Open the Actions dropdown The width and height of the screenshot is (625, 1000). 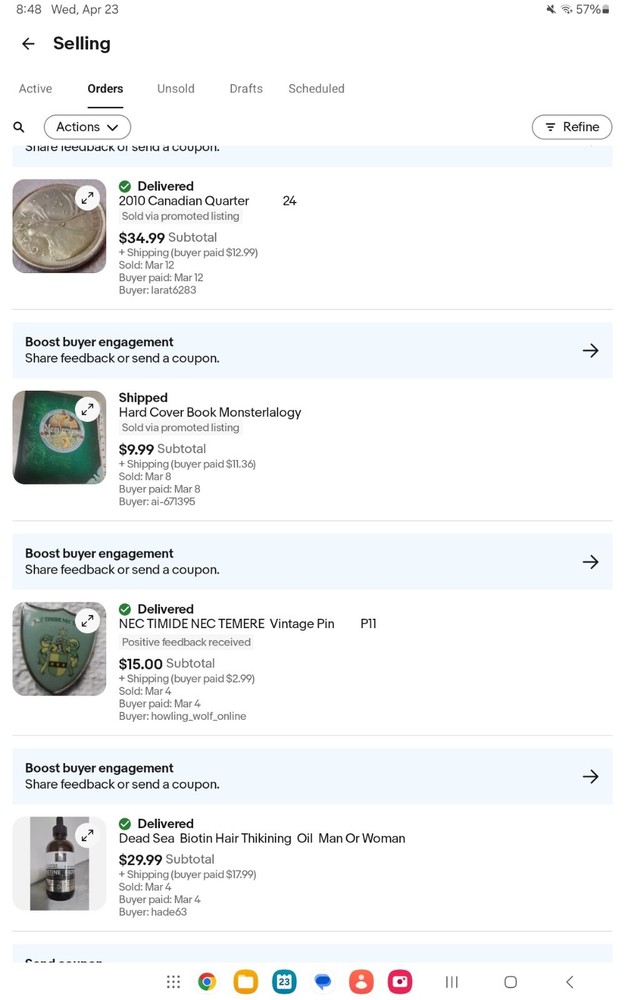click(x=87, y=127)
